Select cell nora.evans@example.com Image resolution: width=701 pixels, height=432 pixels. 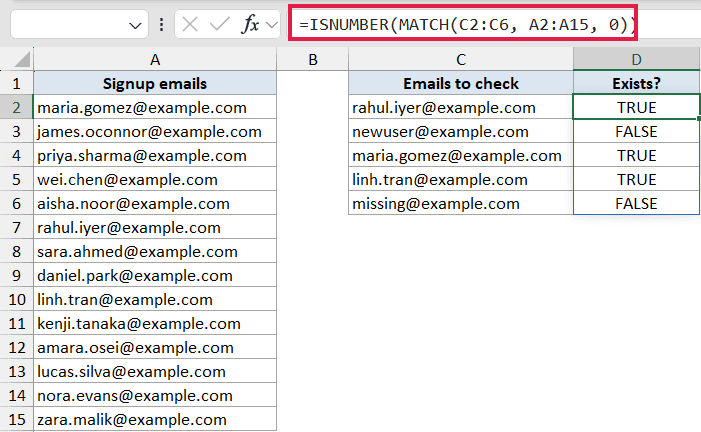click(155, 395)
